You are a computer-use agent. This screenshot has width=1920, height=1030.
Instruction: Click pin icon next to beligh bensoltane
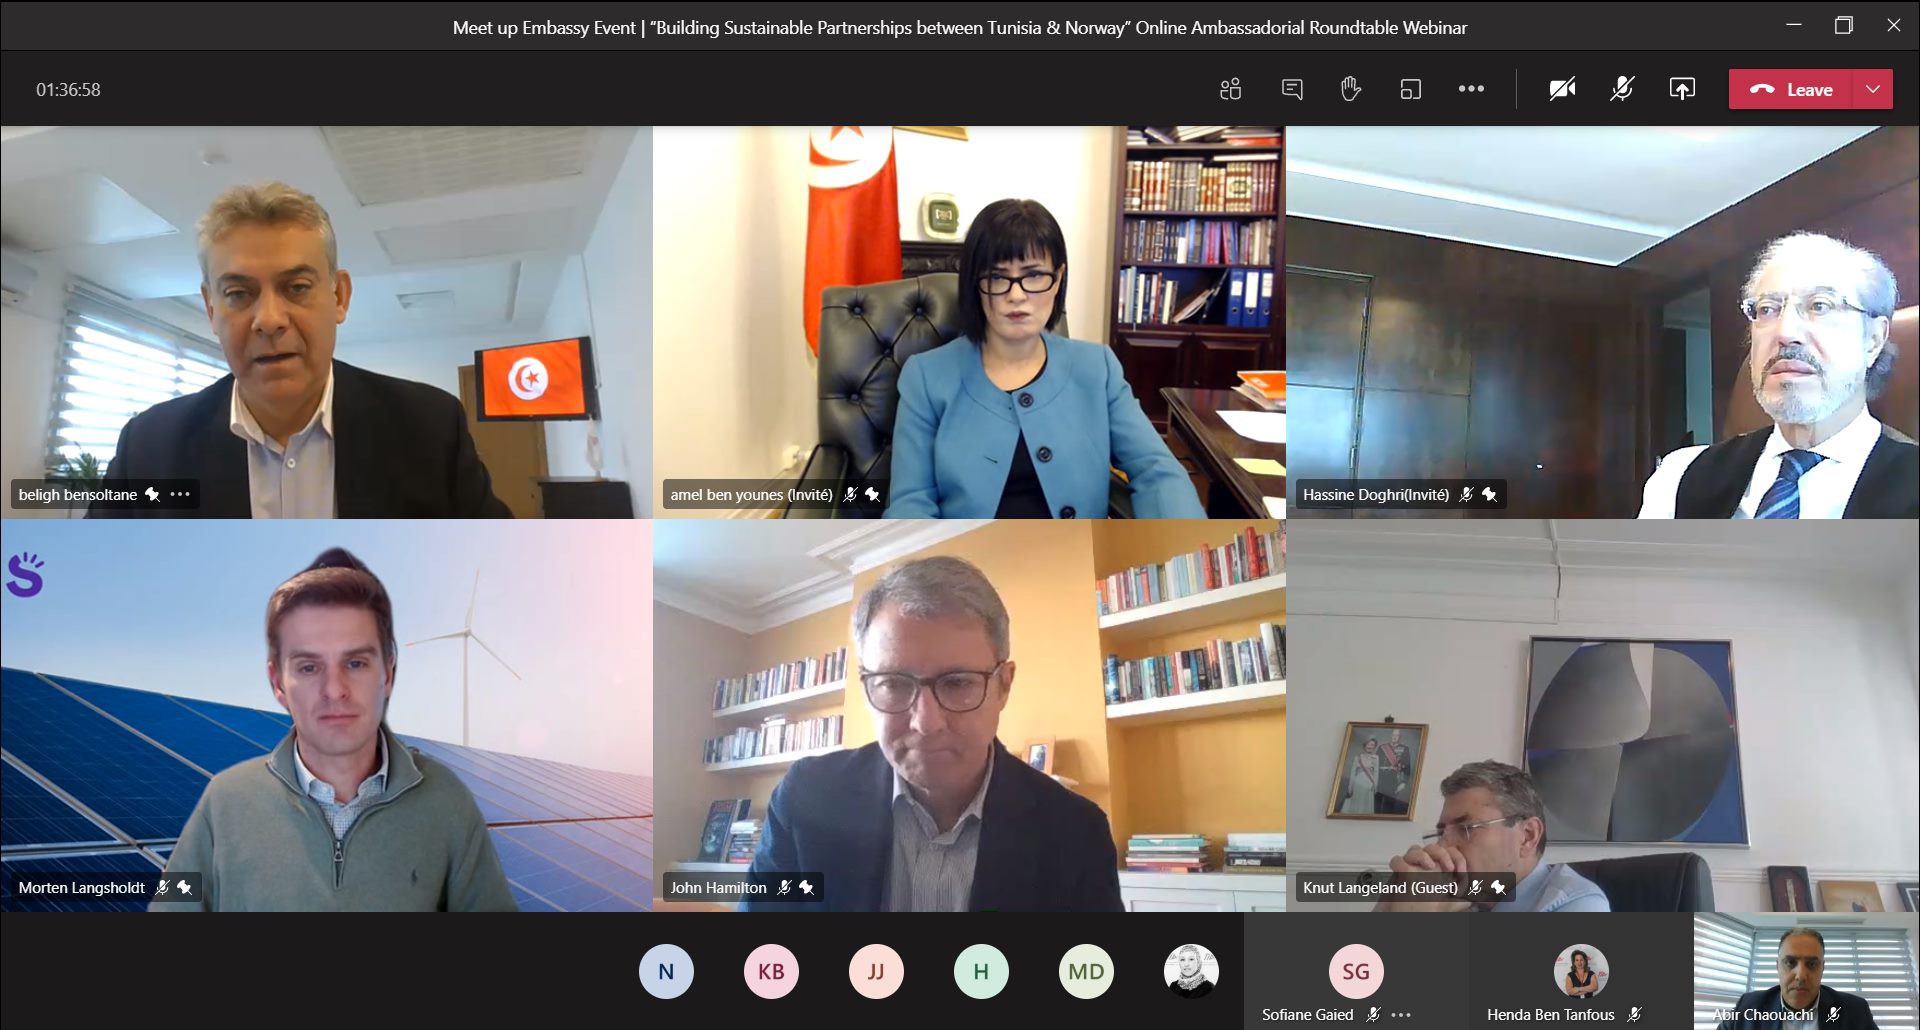click(152, 494)
